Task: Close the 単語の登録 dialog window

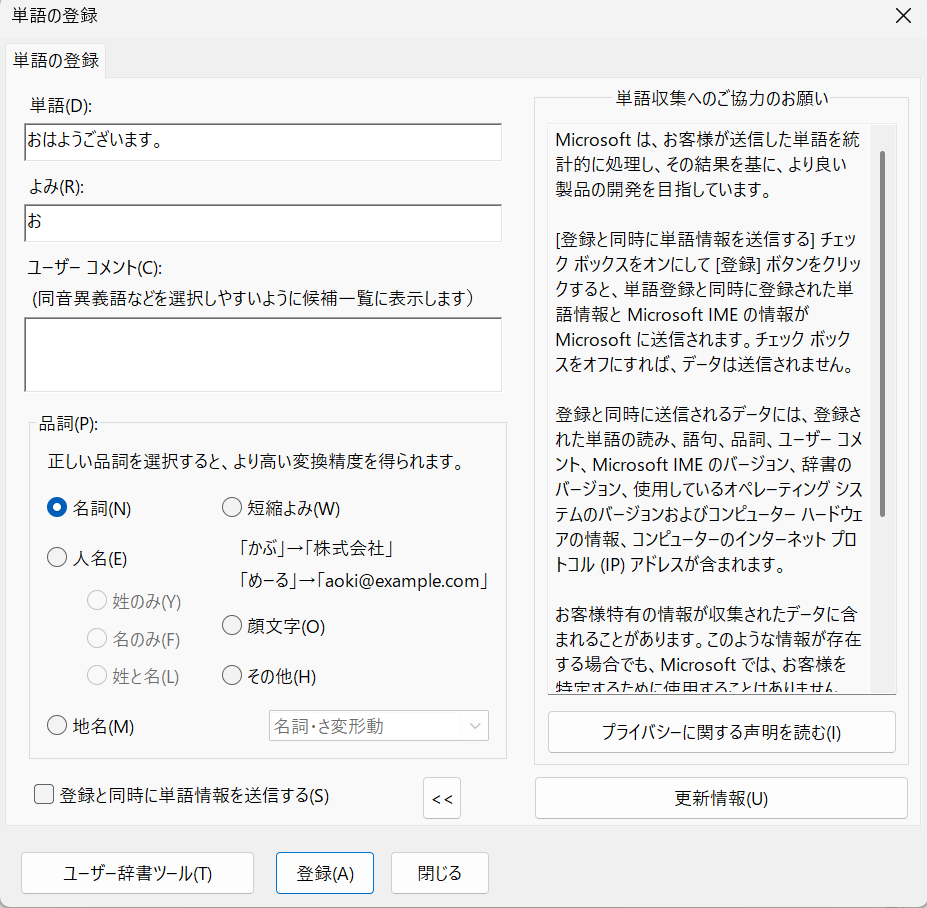Action: [903, 16]
